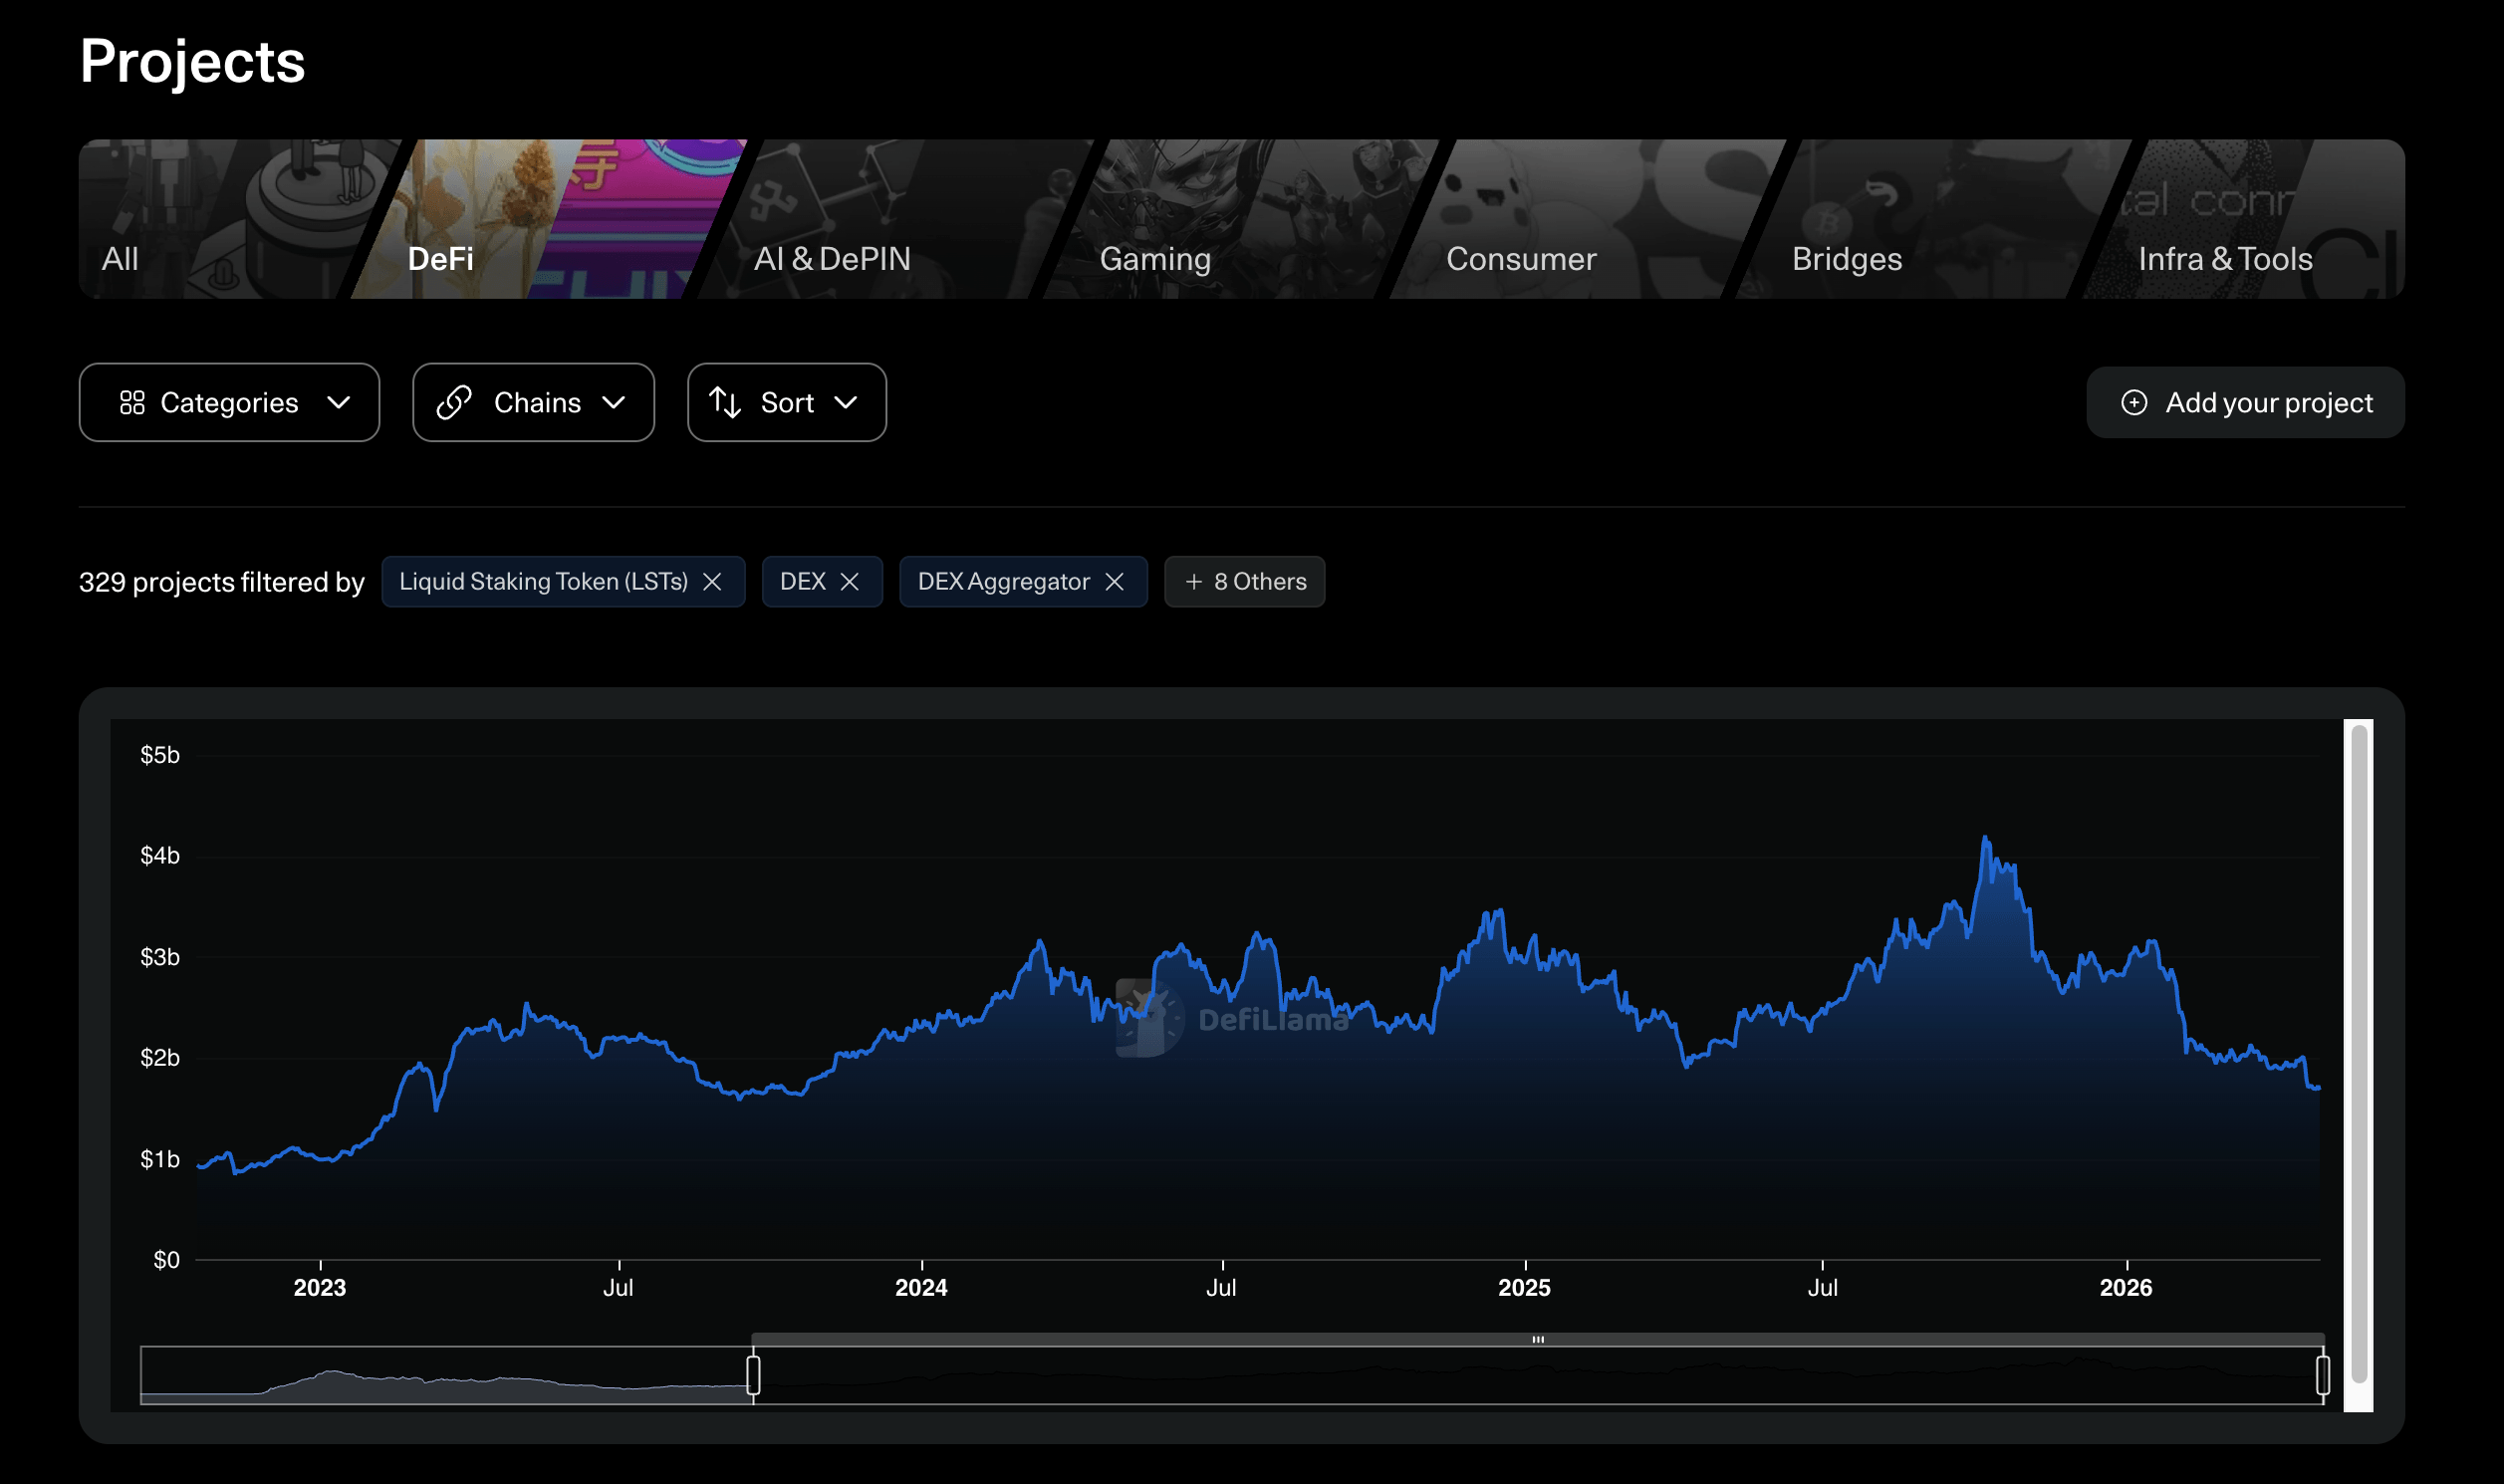Click the left range slider handle
2504x1484 pixels.
tap(754, 1375)
